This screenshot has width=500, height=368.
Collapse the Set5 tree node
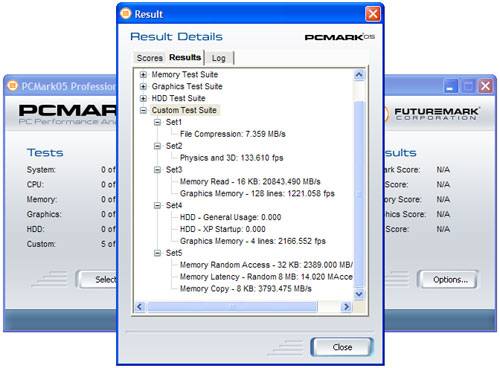tap(157, 253)
